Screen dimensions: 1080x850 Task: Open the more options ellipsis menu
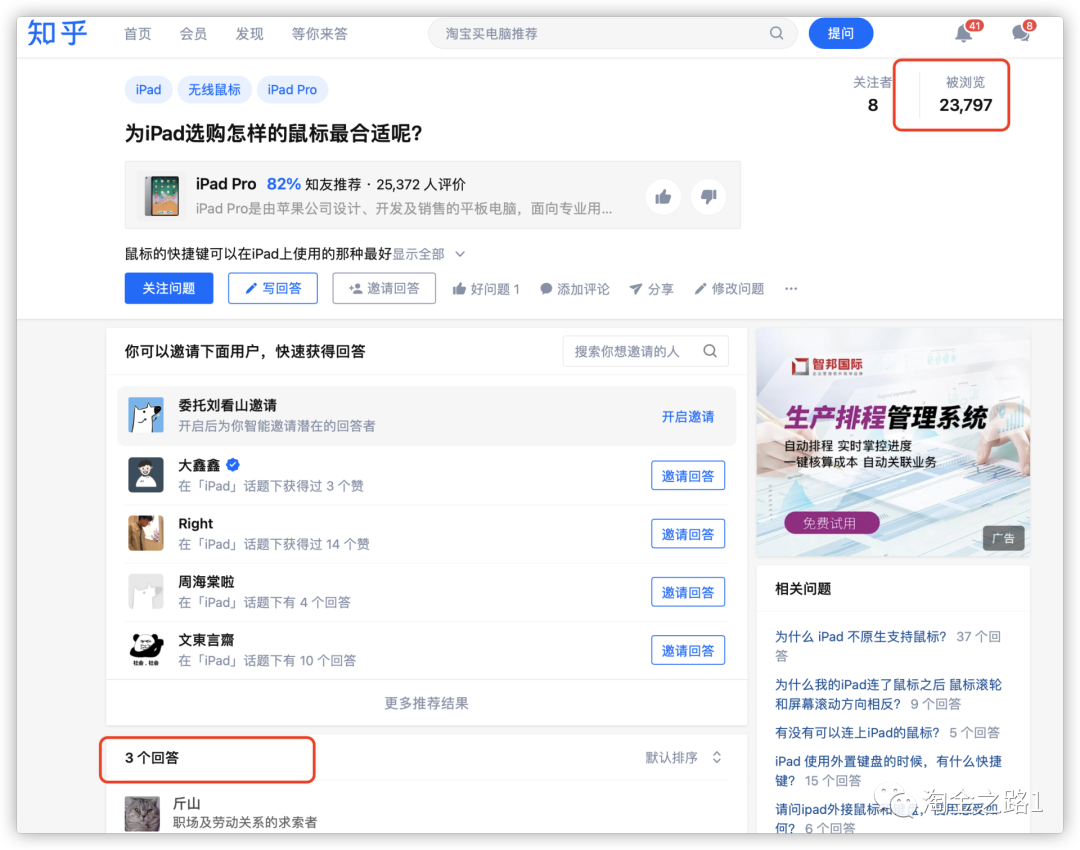coord(791,289)
